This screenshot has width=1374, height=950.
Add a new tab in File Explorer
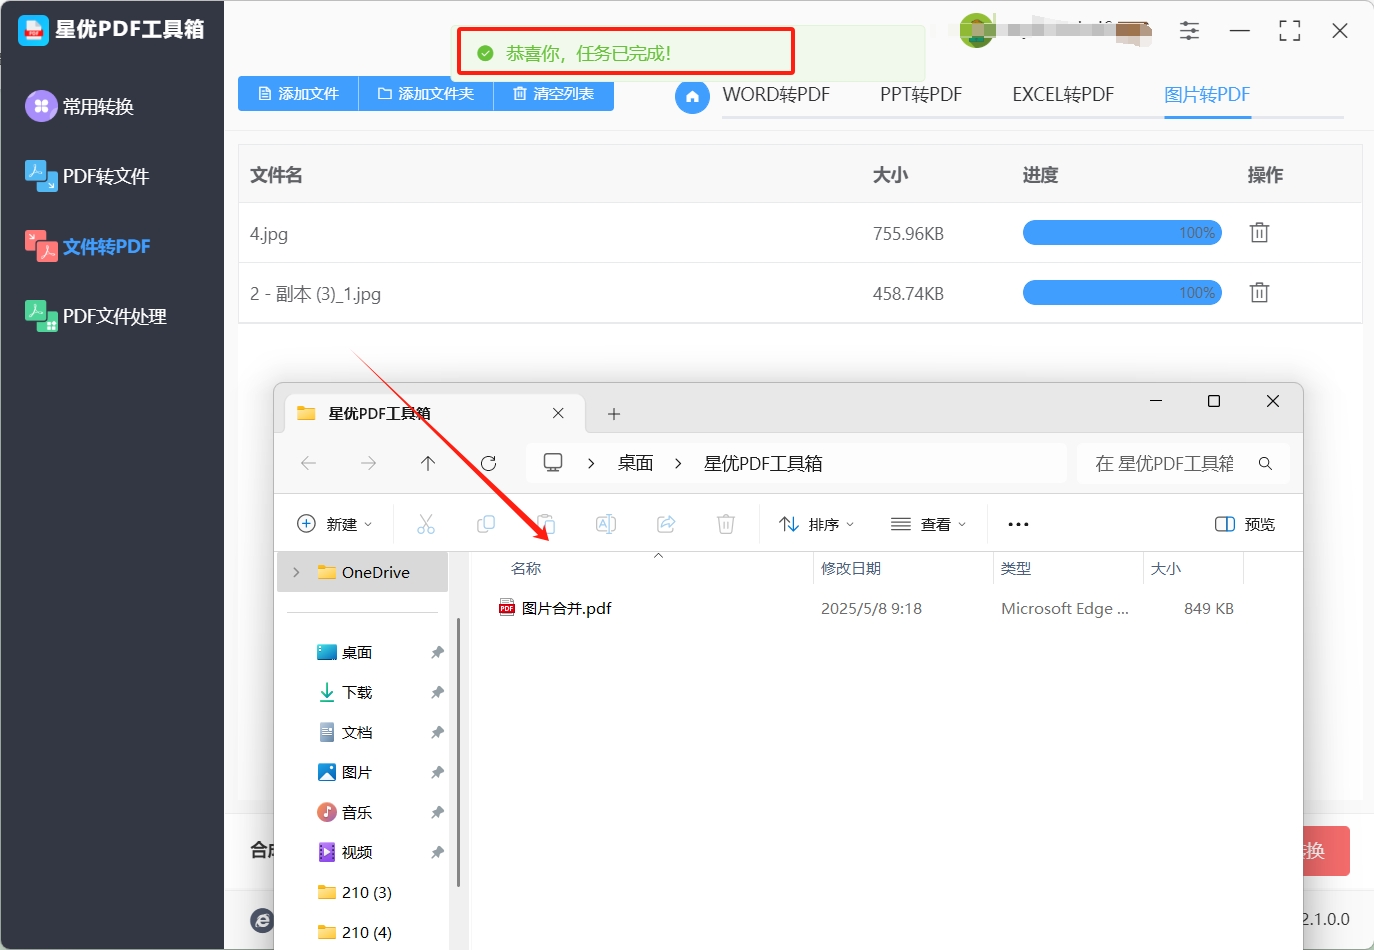coord(614,414)
